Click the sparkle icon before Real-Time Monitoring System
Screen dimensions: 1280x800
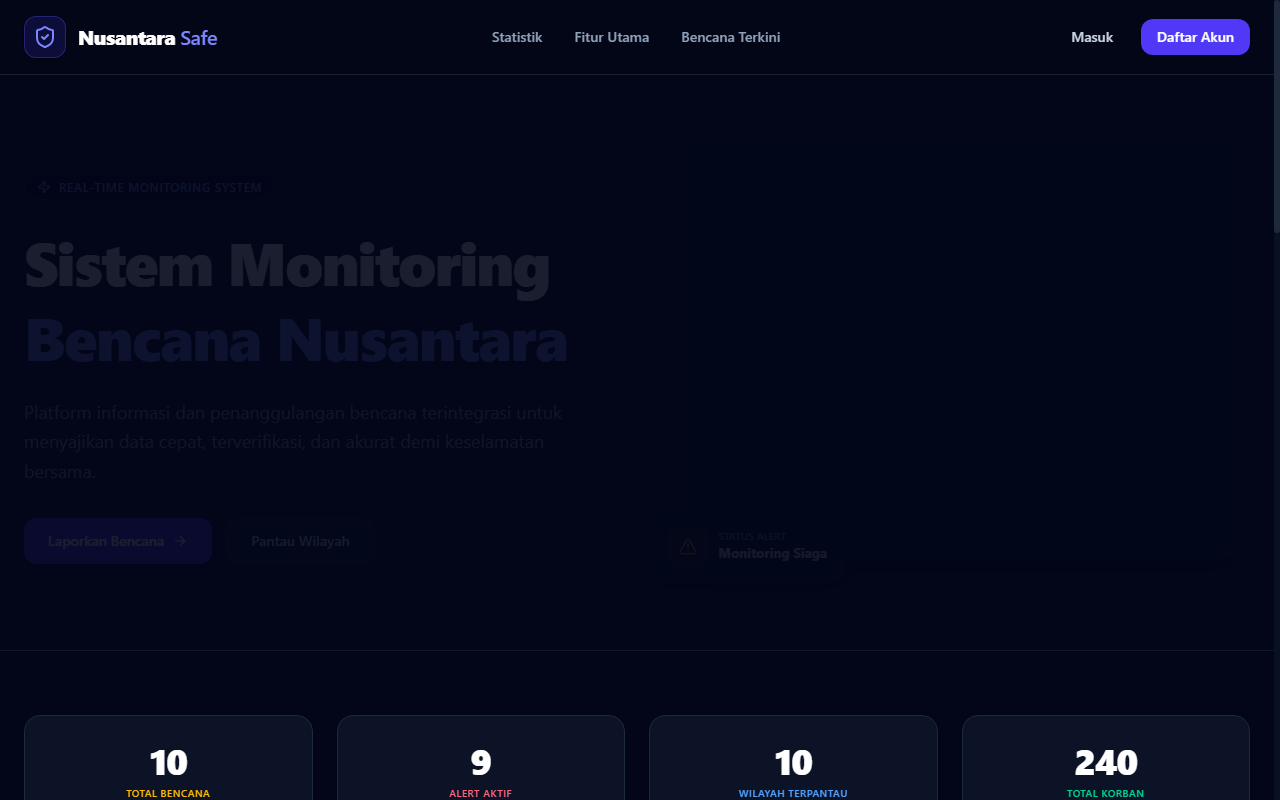pos(44,187)
